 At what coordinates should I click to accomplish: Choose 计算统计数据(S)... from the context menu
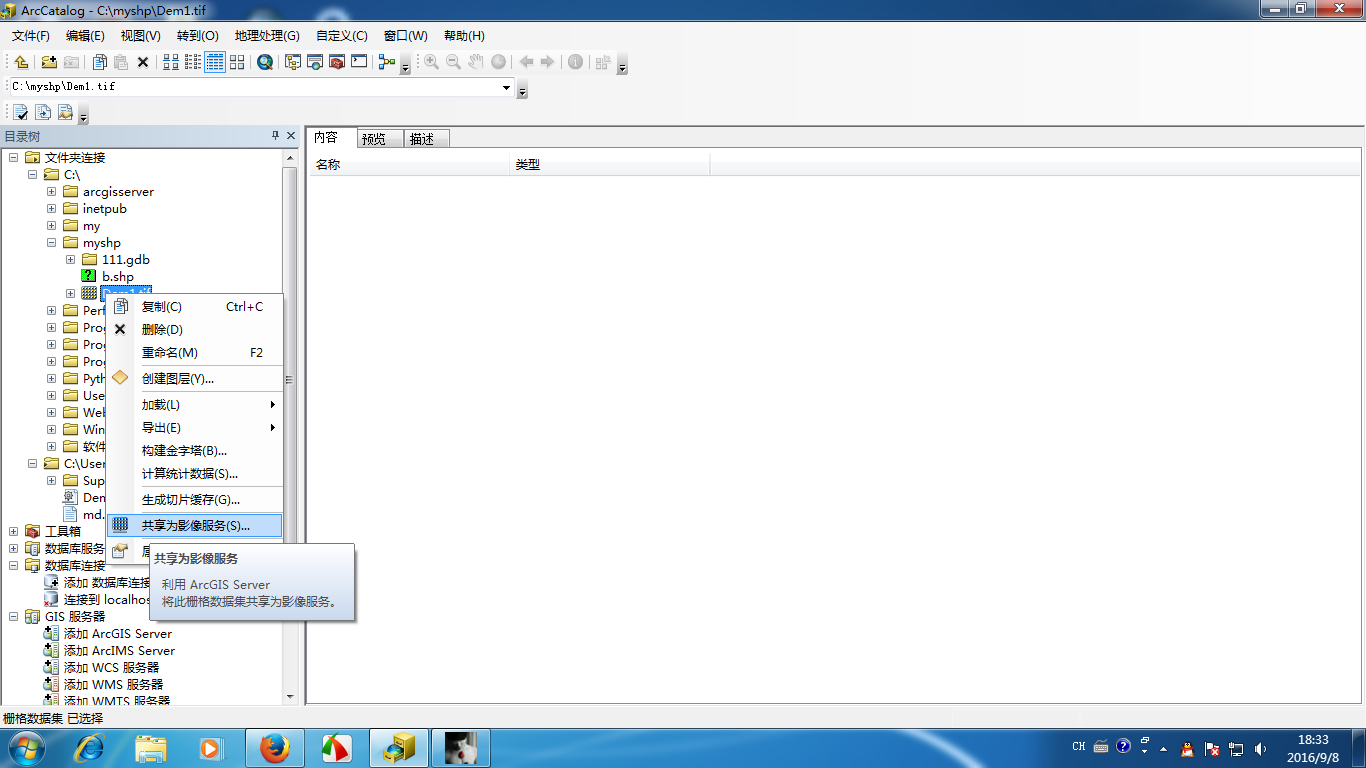click(x=195, y=474)
